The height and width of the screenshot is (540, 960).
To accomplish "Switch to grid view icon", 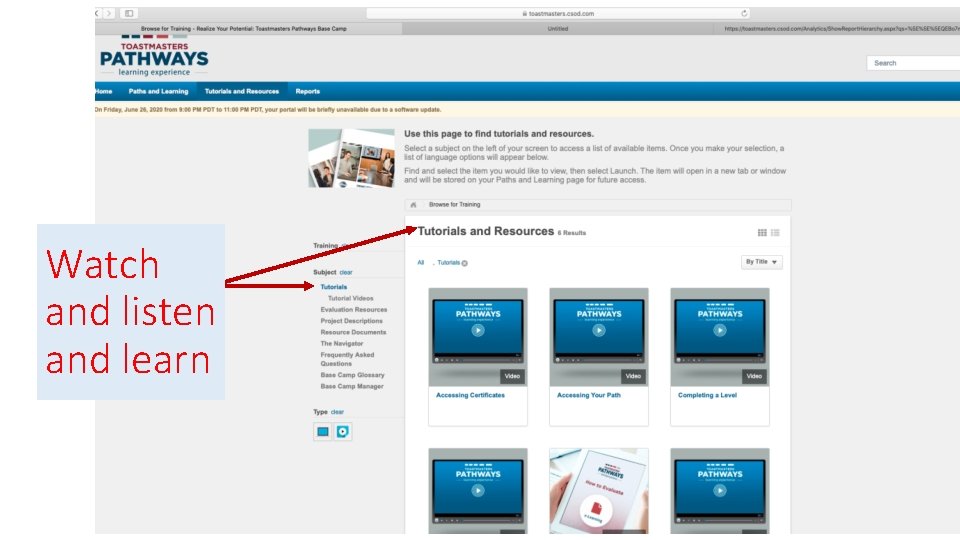I will [x=762, y=233].
